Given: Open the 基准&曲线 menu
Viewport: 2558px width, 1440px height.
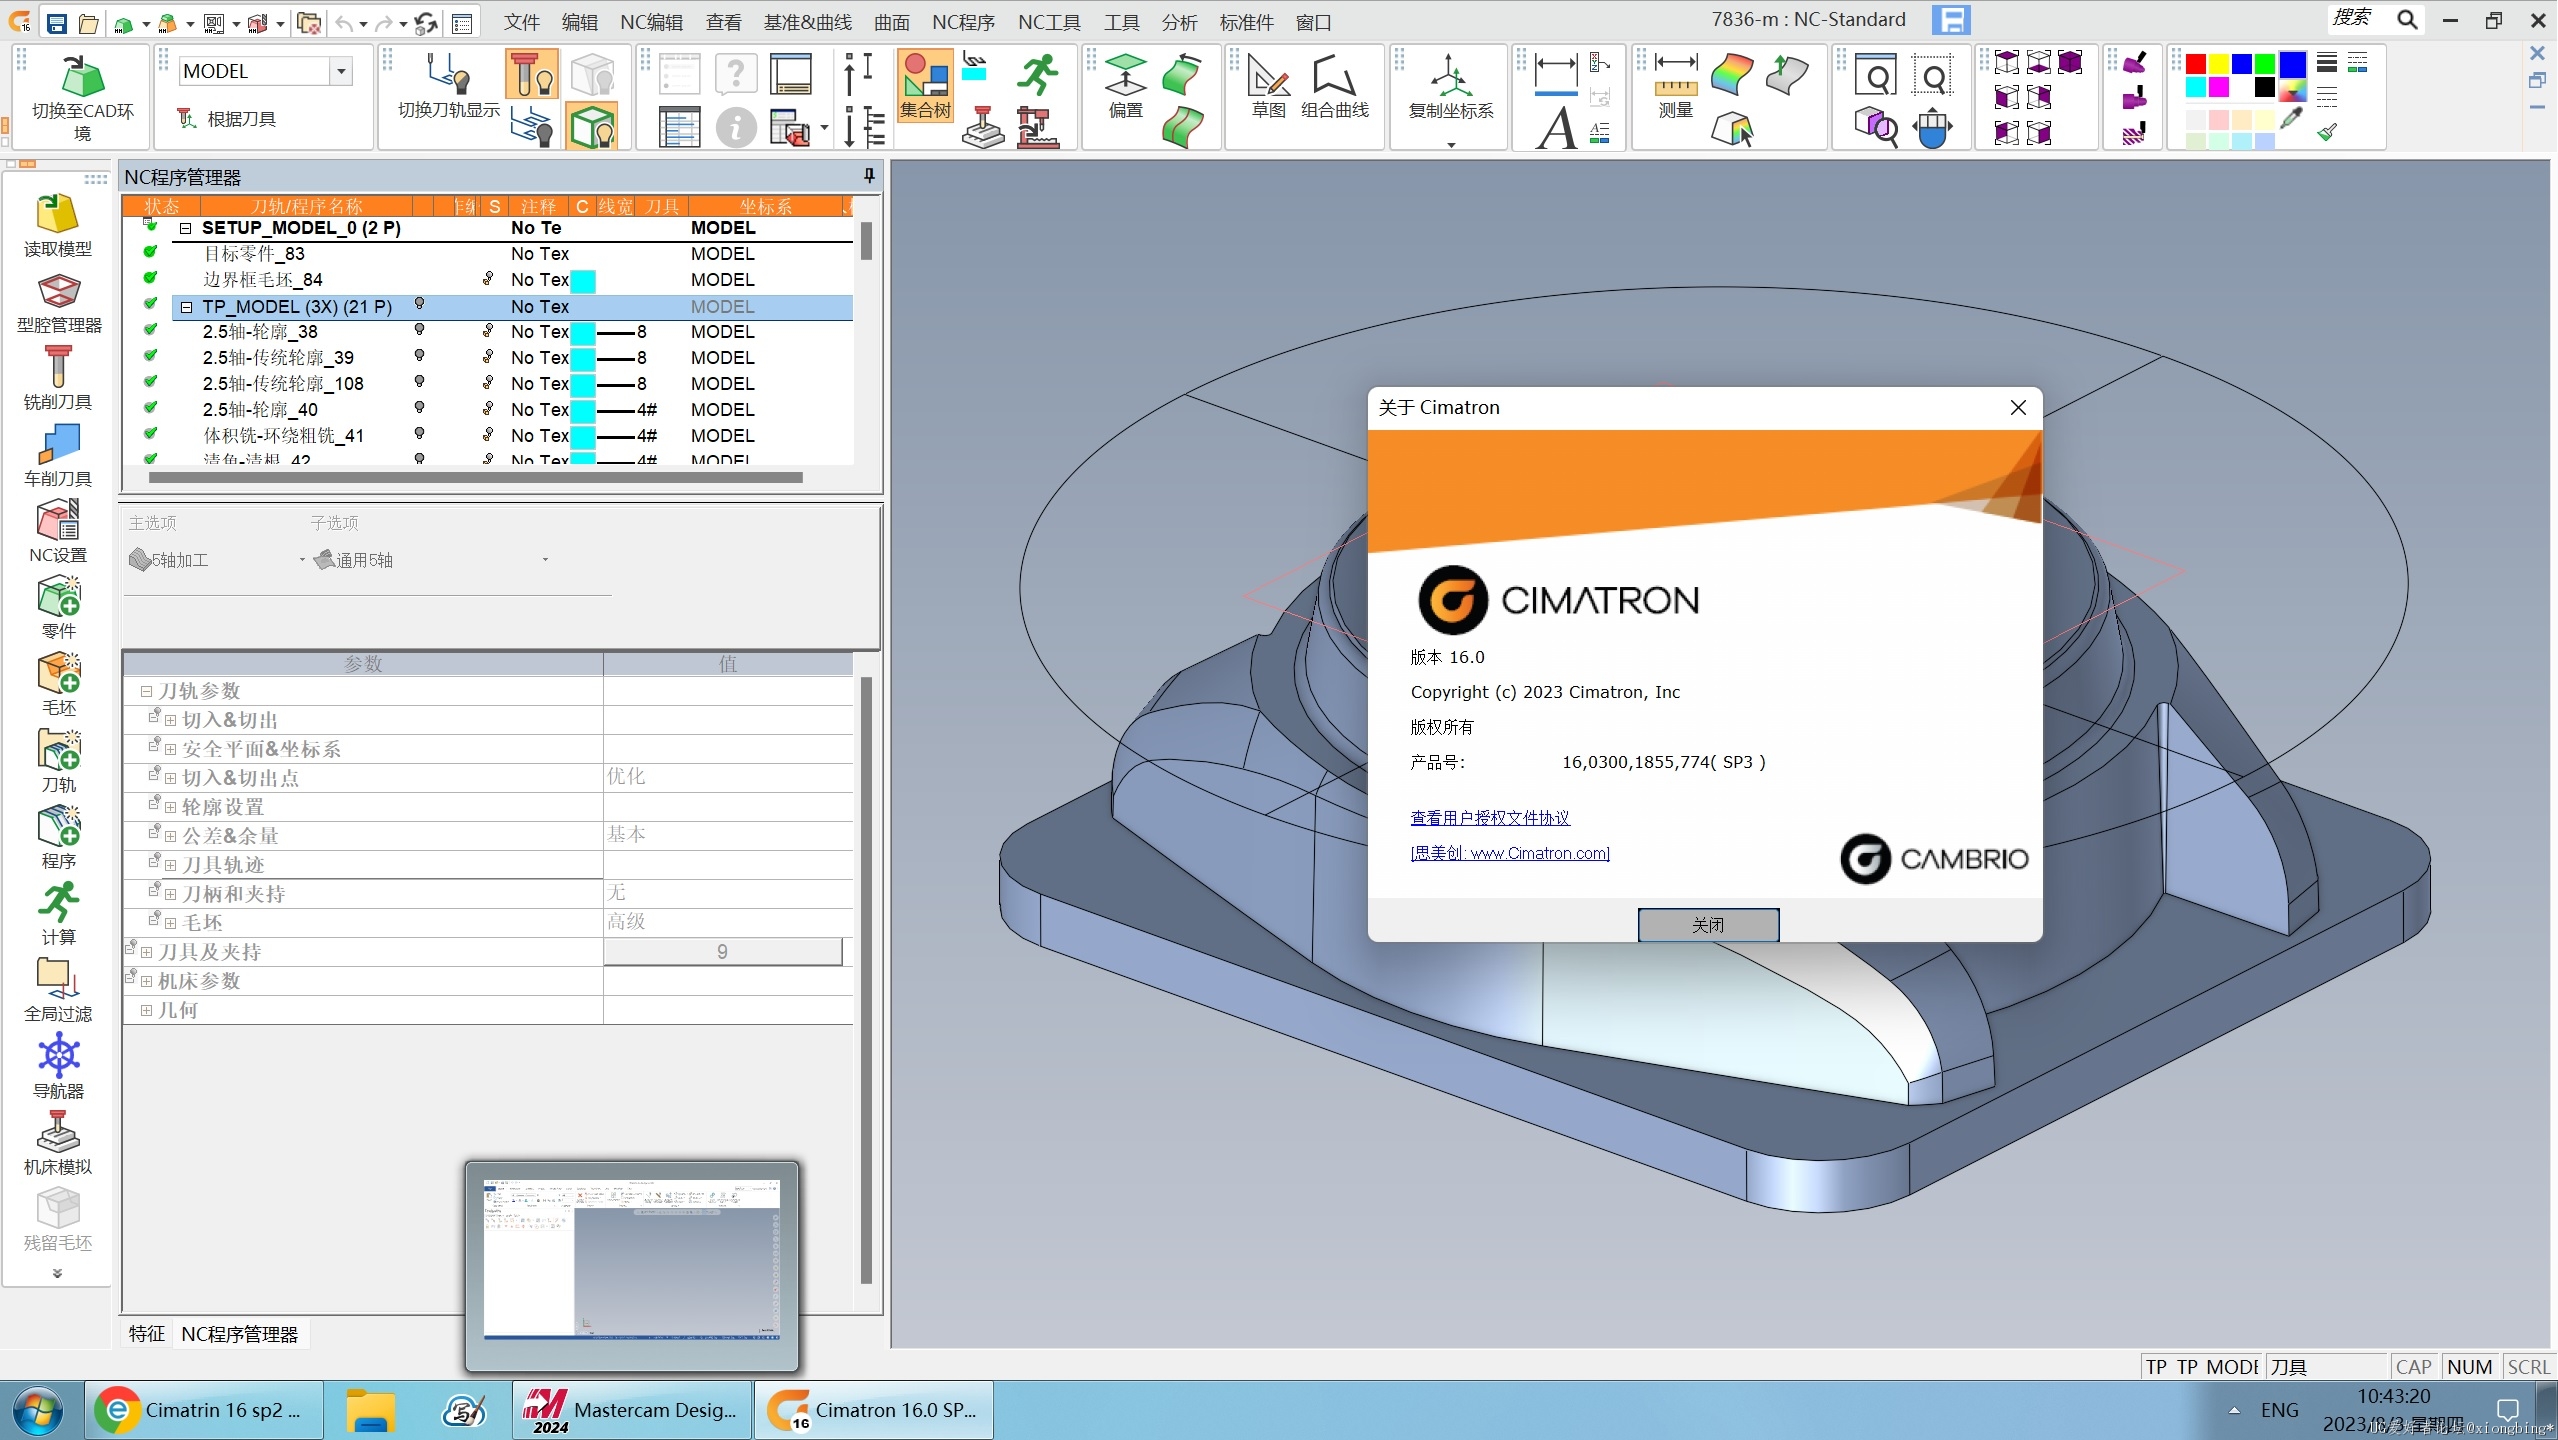Looking at the screenshot, I should [x=807, y=22].
